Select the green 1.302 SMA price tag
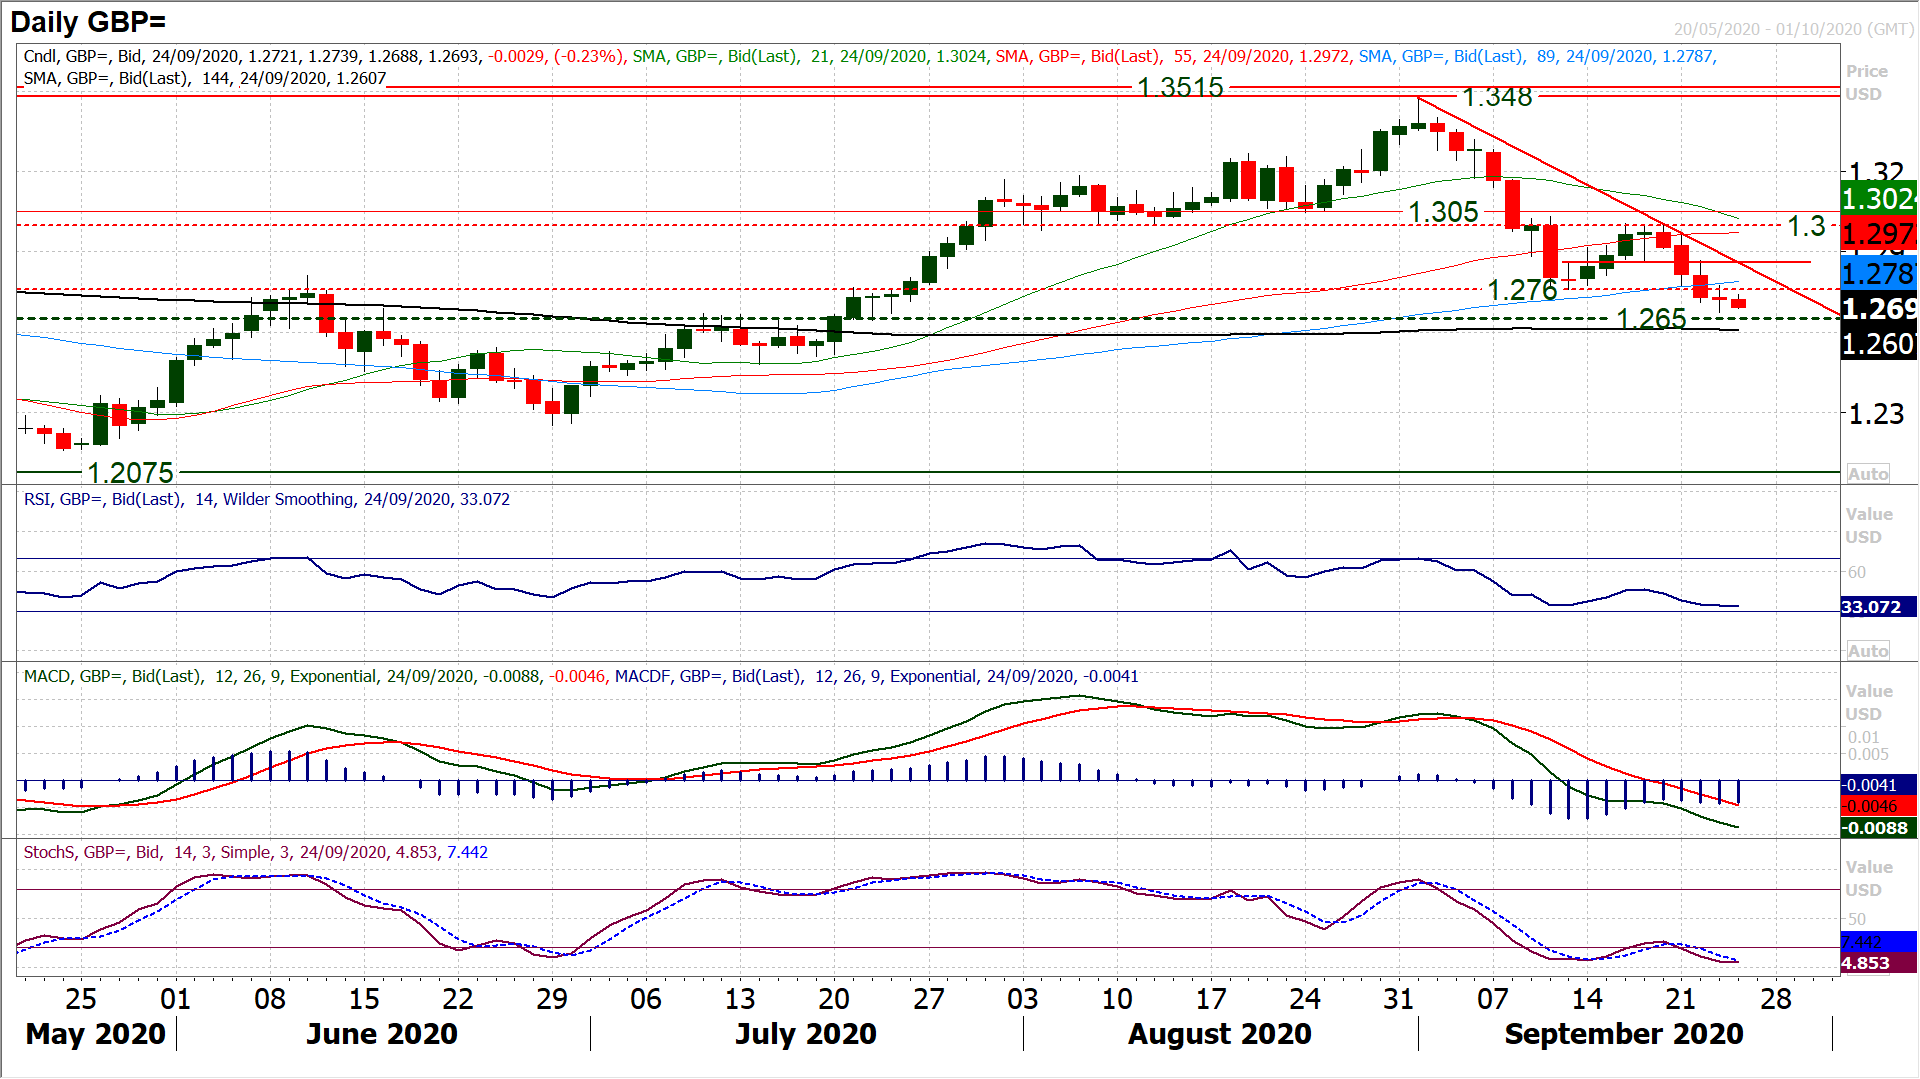1920x1079 pixels. pos(1878,198)
